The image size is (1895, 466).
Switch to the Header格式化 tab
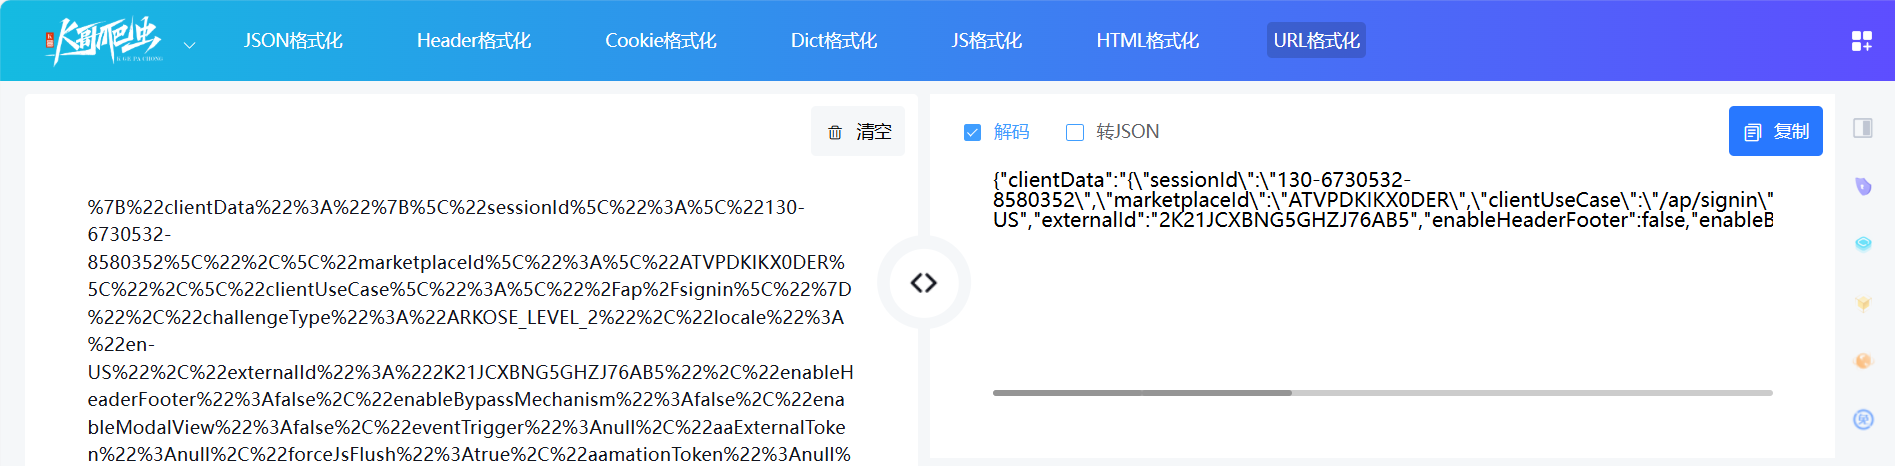click(x=473, y=41)
